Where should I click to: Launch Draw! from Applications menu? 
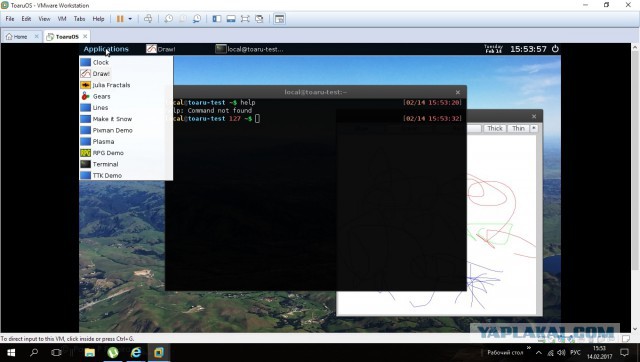(x=126, y=73)
